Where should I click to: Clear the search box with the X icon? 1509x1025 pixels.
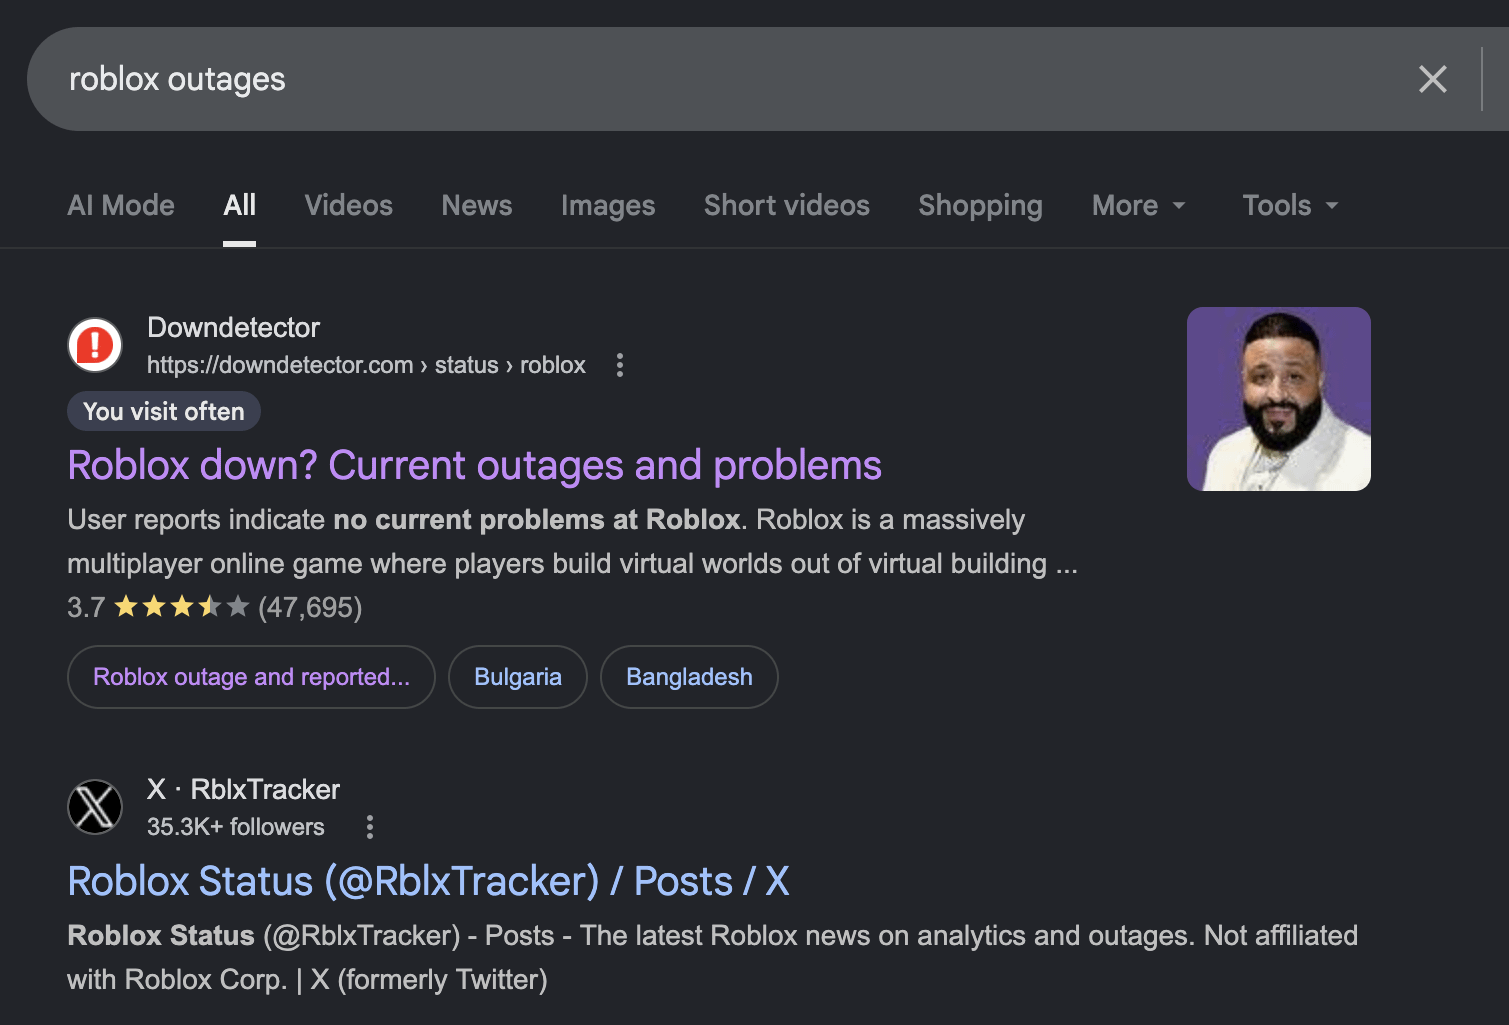click(1432, 79)
